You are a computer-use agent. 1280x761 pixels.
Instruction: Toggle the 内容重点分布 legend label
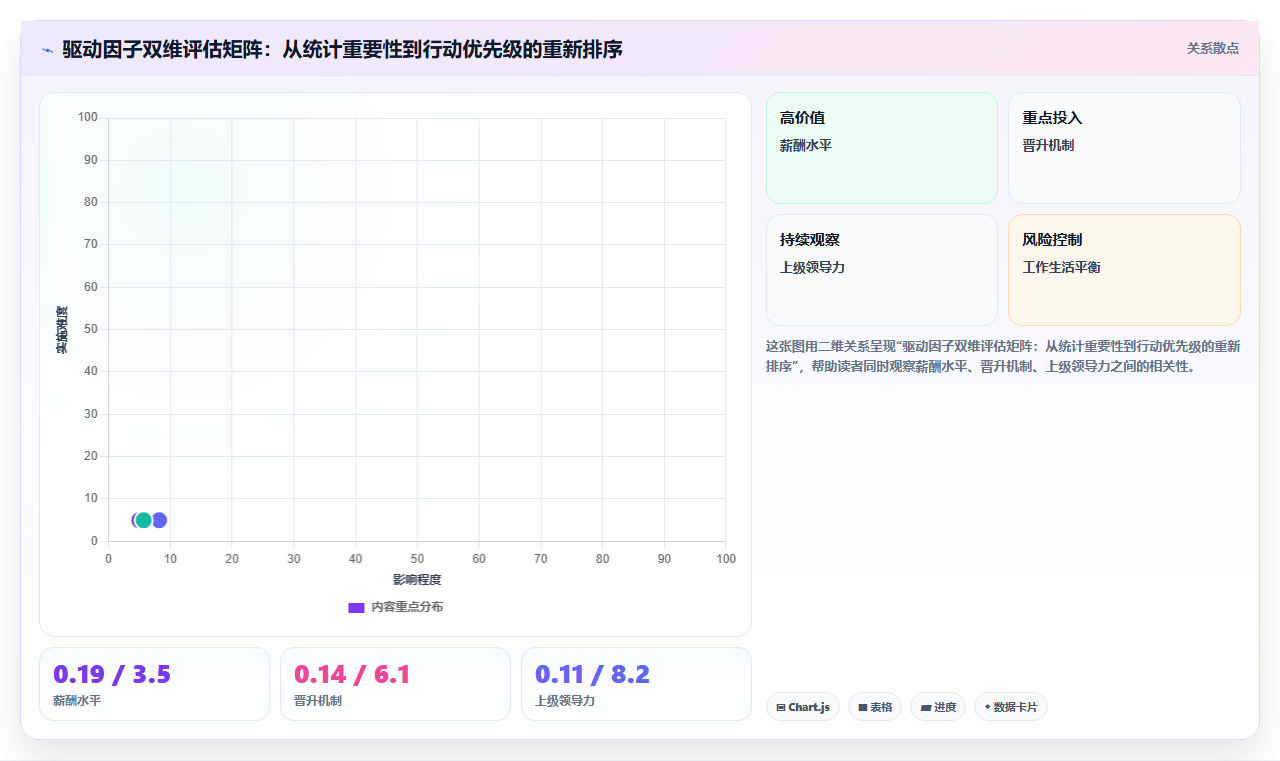click(407, 607)
